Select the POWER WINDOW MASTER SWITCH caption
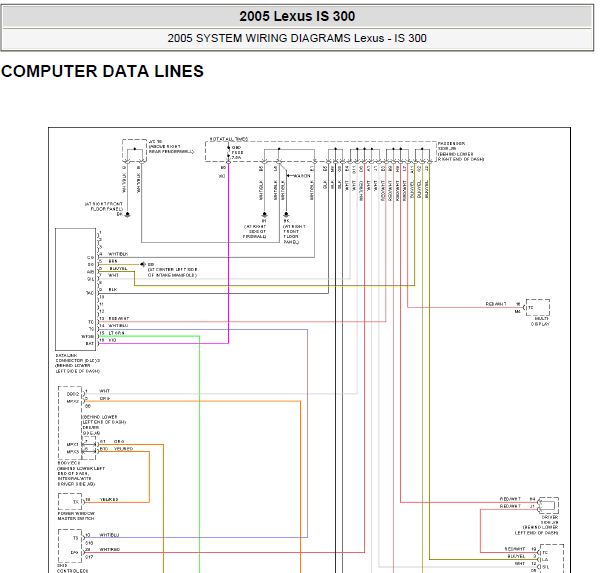The width and height of the screenshot is (600, 573). 76,516
